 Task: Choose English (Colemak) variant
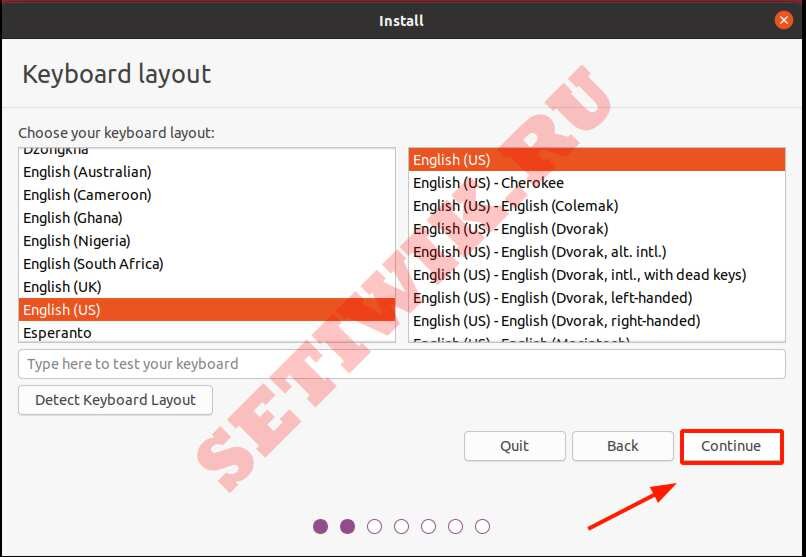(597, 206)
